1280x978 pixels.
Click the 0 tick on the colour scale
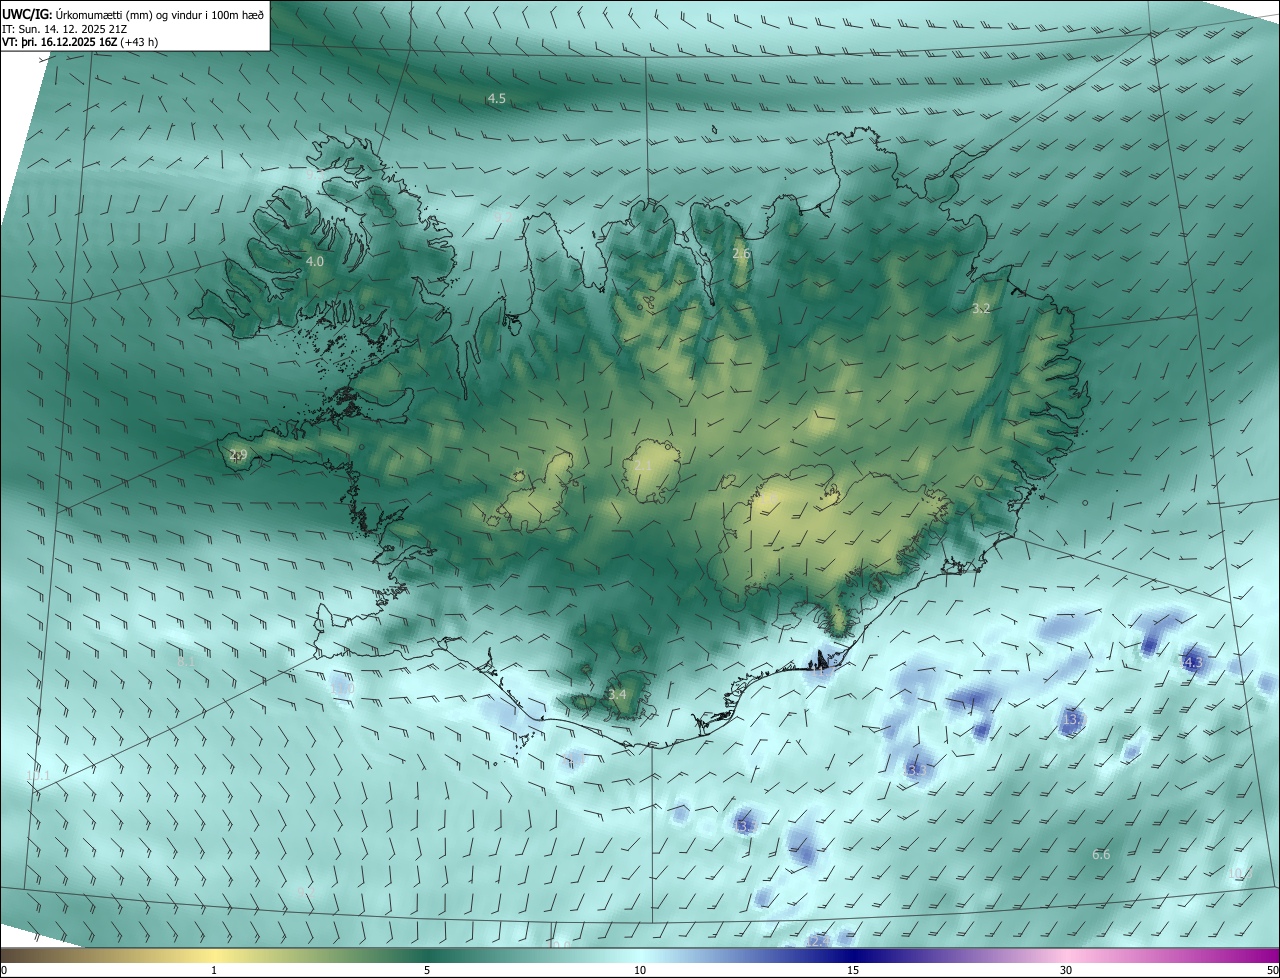pos(4,970)
